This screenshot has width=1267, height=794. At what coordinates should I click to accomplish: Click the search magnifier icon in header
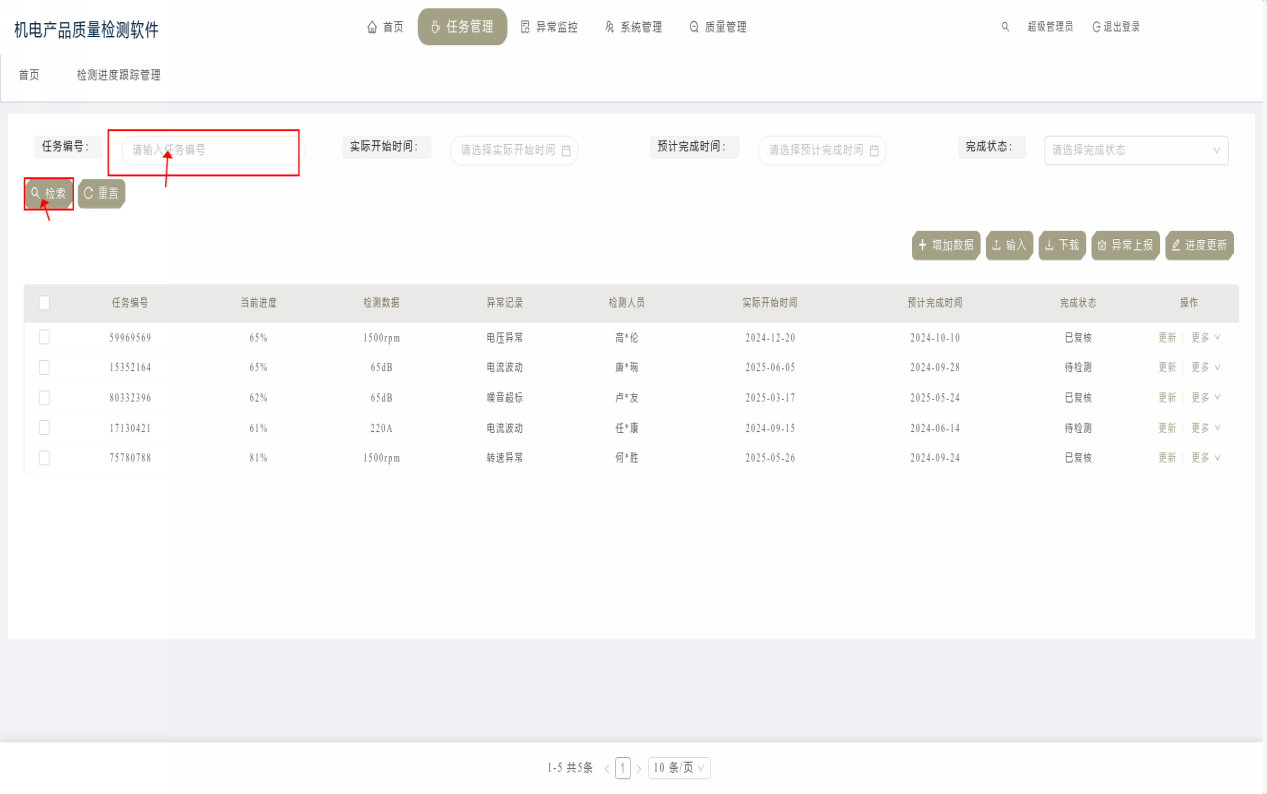point(1005,27)
